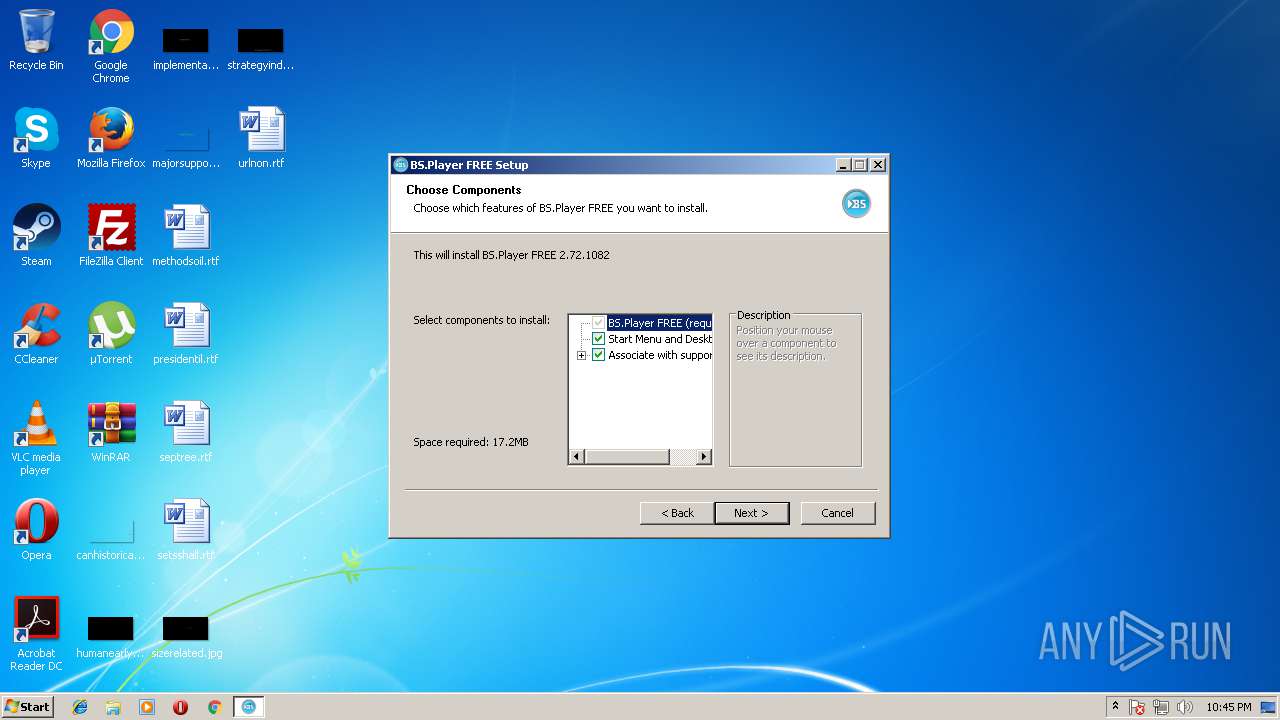Open the volume speaker tray icon

[1185, 707]
